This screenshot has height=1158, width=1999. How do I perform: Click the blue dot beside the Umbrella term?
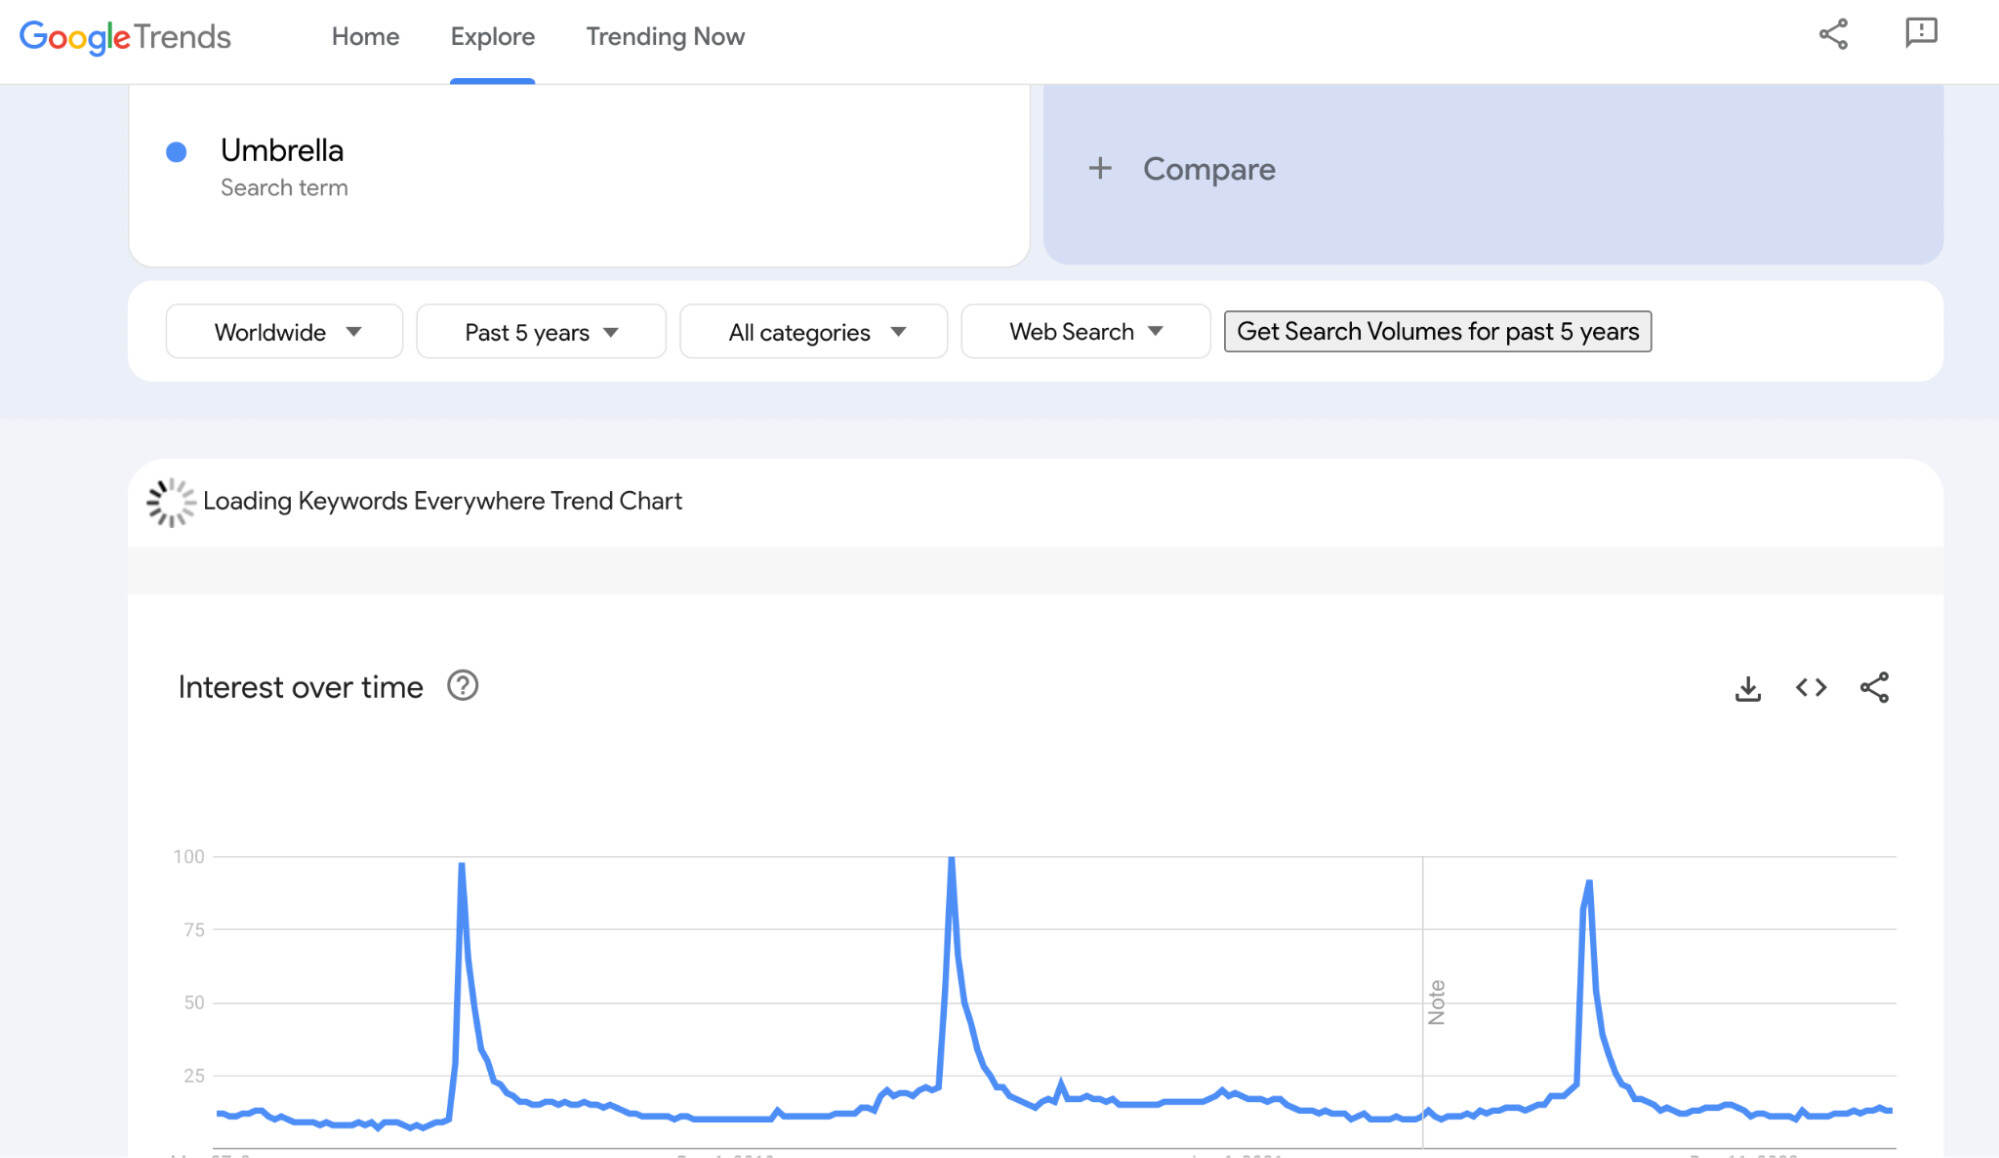tap(176, 151)
